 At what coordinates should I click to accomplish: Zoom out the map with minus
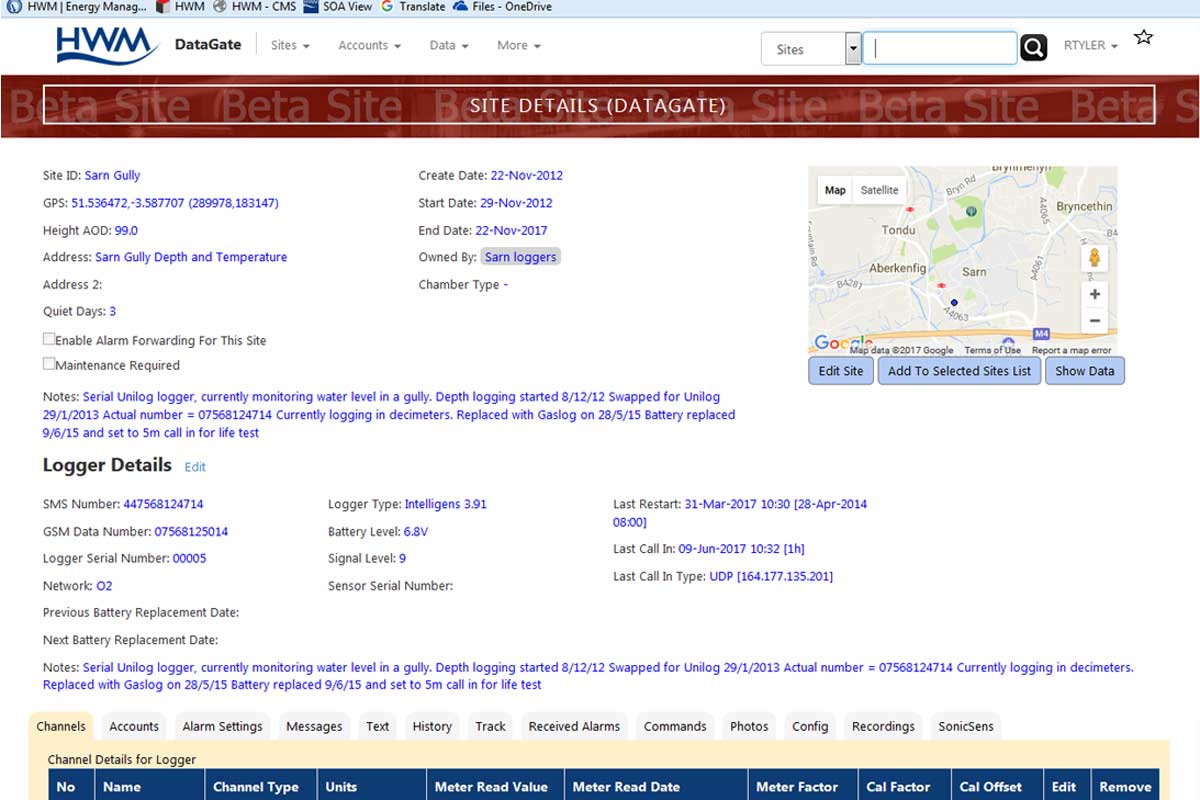coord(1095,320)
